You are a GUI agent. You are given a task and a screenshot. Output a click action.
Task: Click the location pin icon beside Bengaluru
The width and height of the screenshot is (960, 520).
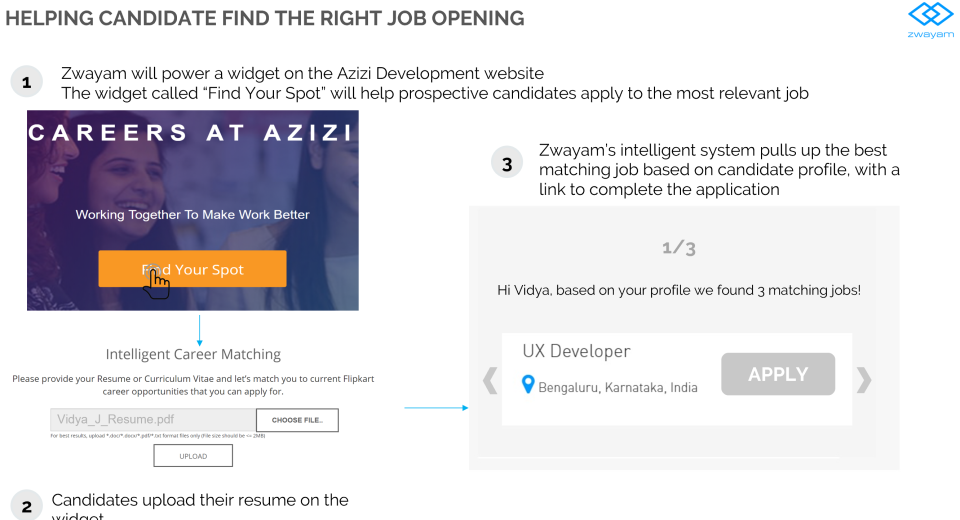click(529, 385)
